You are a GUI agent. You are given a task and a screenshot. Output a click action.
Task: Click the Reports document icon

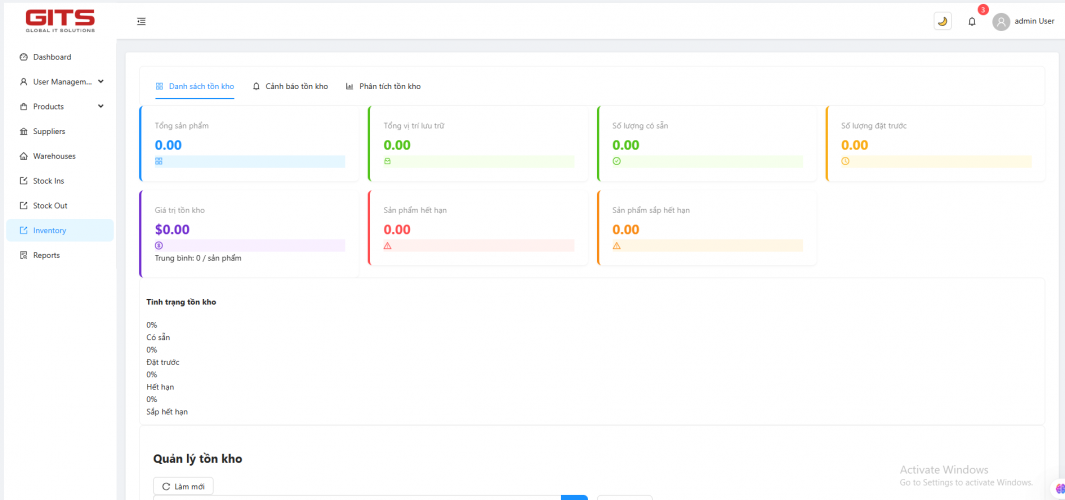[x=24, y=255]
